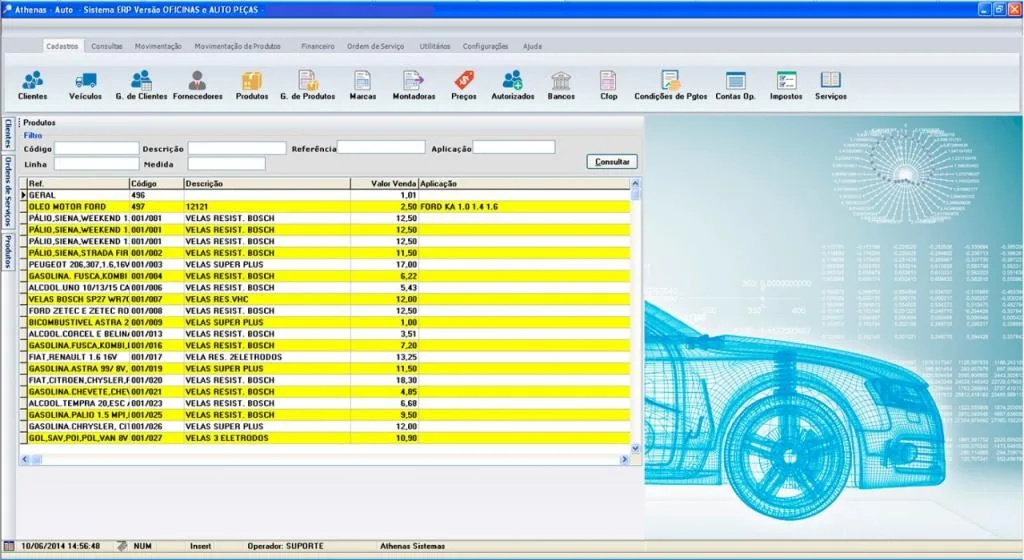Open the Ordem de Serviço tab

pos(376,46)
